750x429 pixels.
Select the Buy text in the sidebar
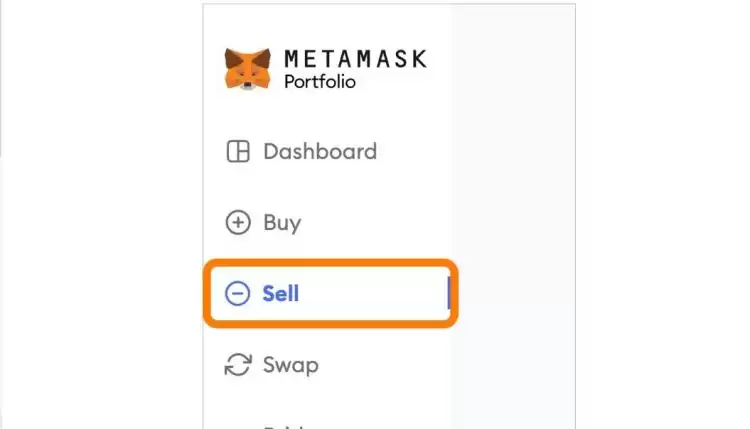point(282,222)
